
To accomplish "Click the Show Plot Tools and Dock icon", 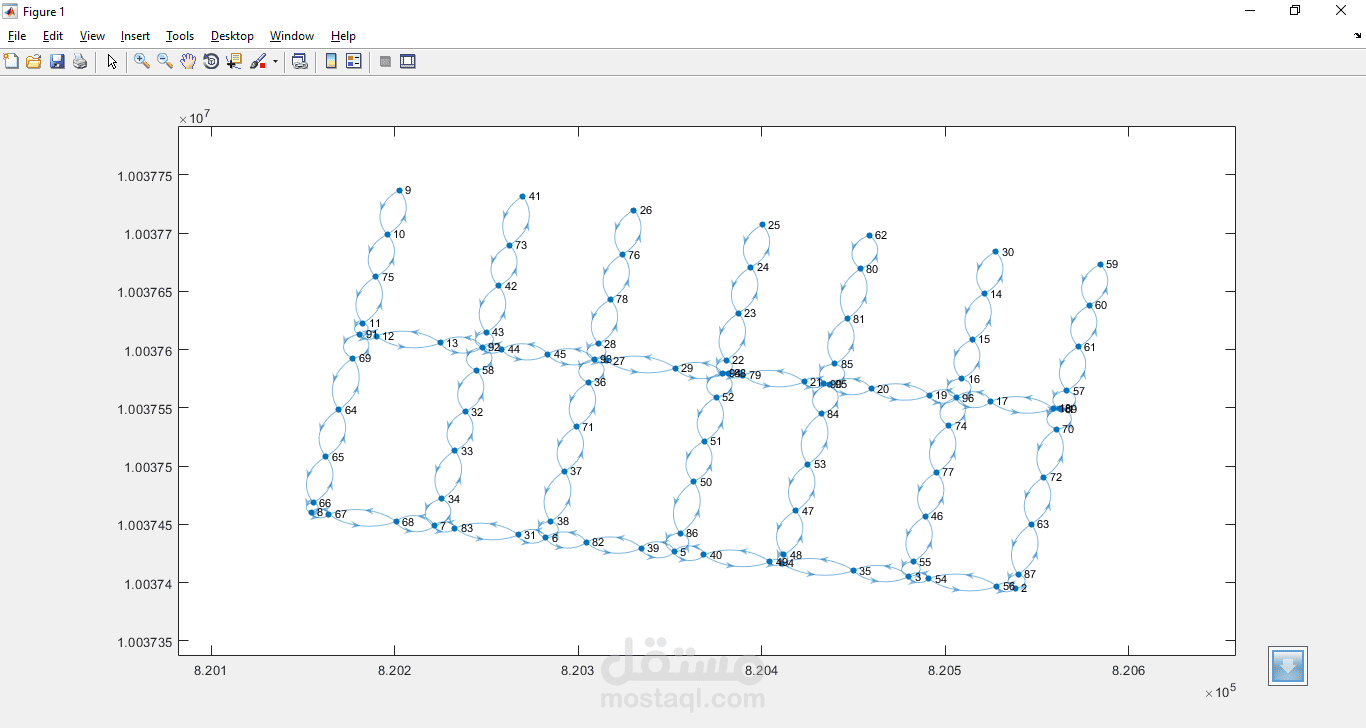I will click(x=408, y=61).
